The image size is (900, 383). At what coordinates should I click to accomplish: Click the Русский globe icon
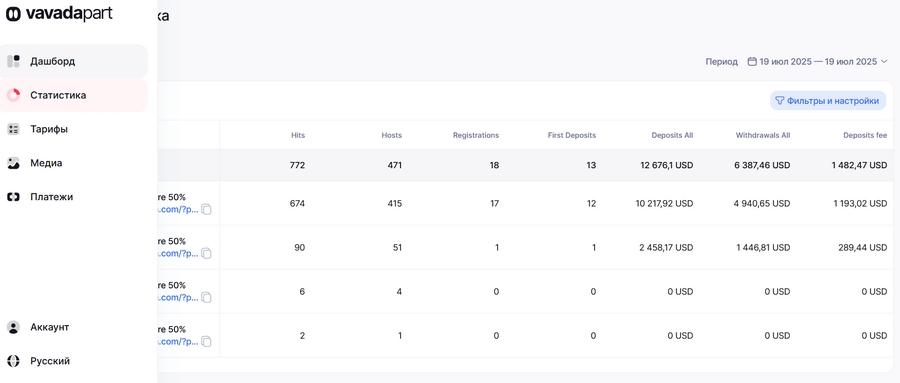(13, 361)
